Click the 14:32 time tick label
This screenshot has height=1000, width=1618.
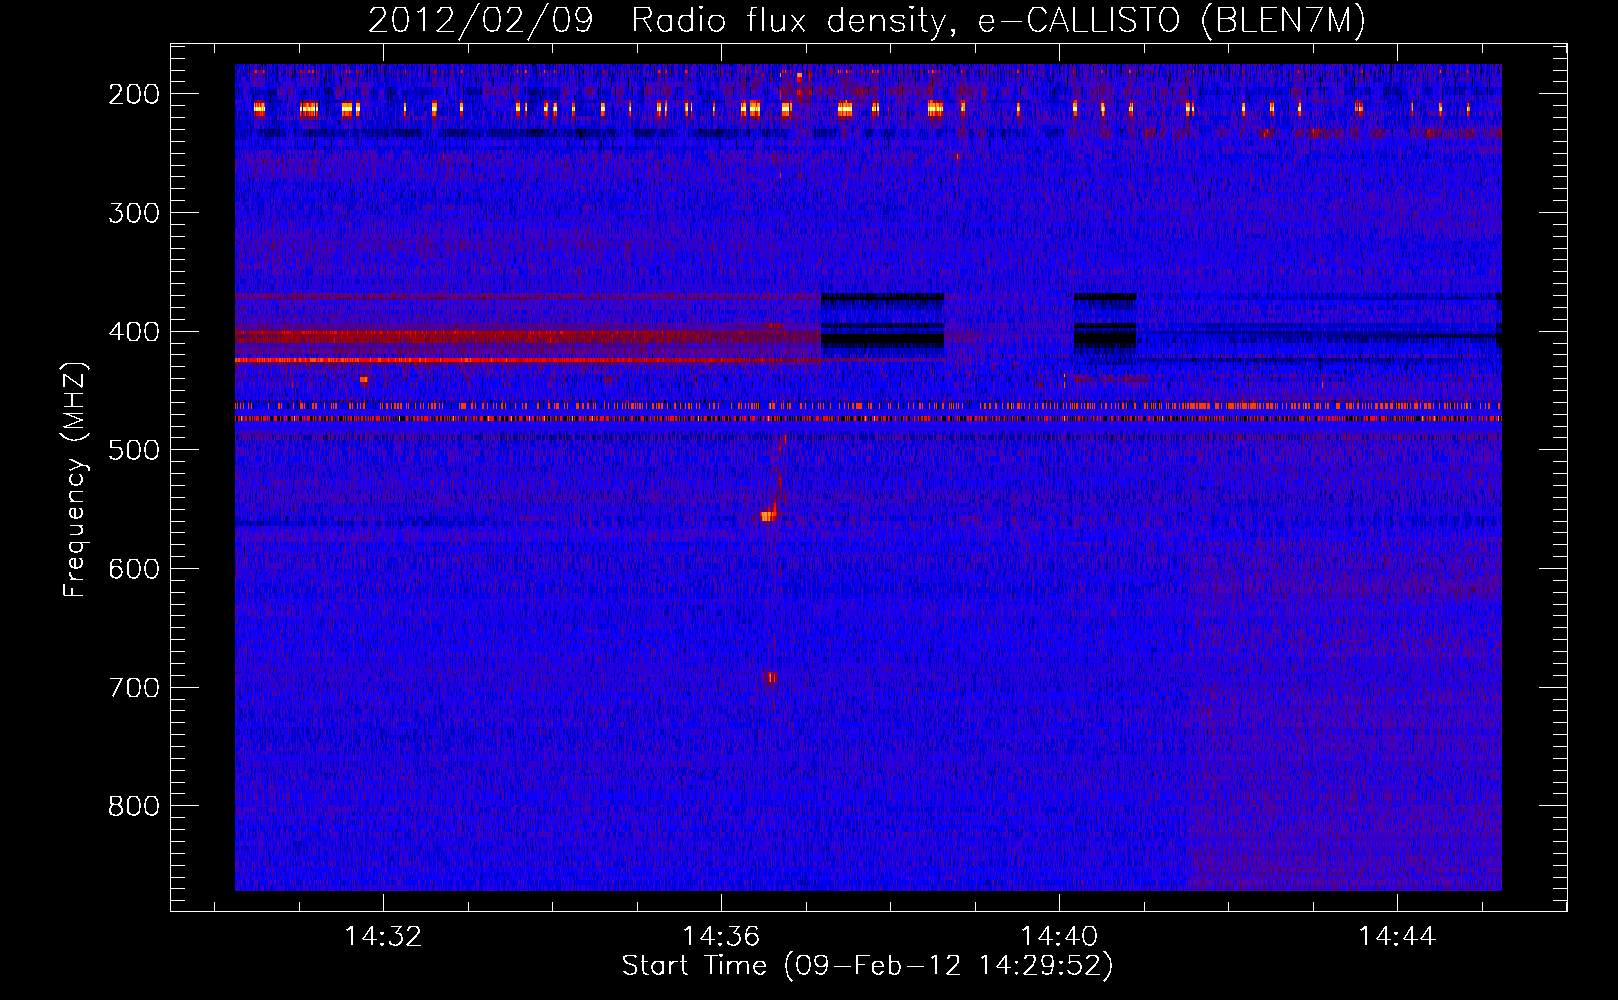point(383,936)
